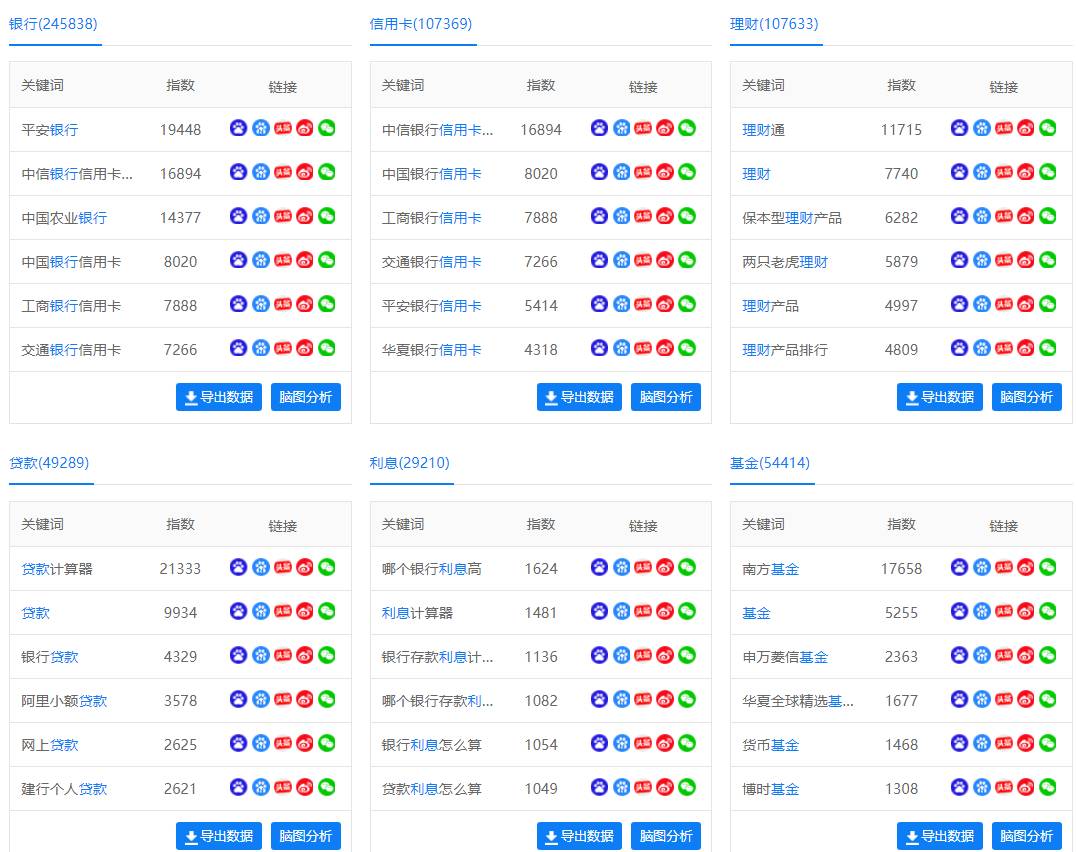The image size is (1076, 852).
Task: Open the WeChat icon for 保本型理财产品
Action: click(x=1047, y=216)
